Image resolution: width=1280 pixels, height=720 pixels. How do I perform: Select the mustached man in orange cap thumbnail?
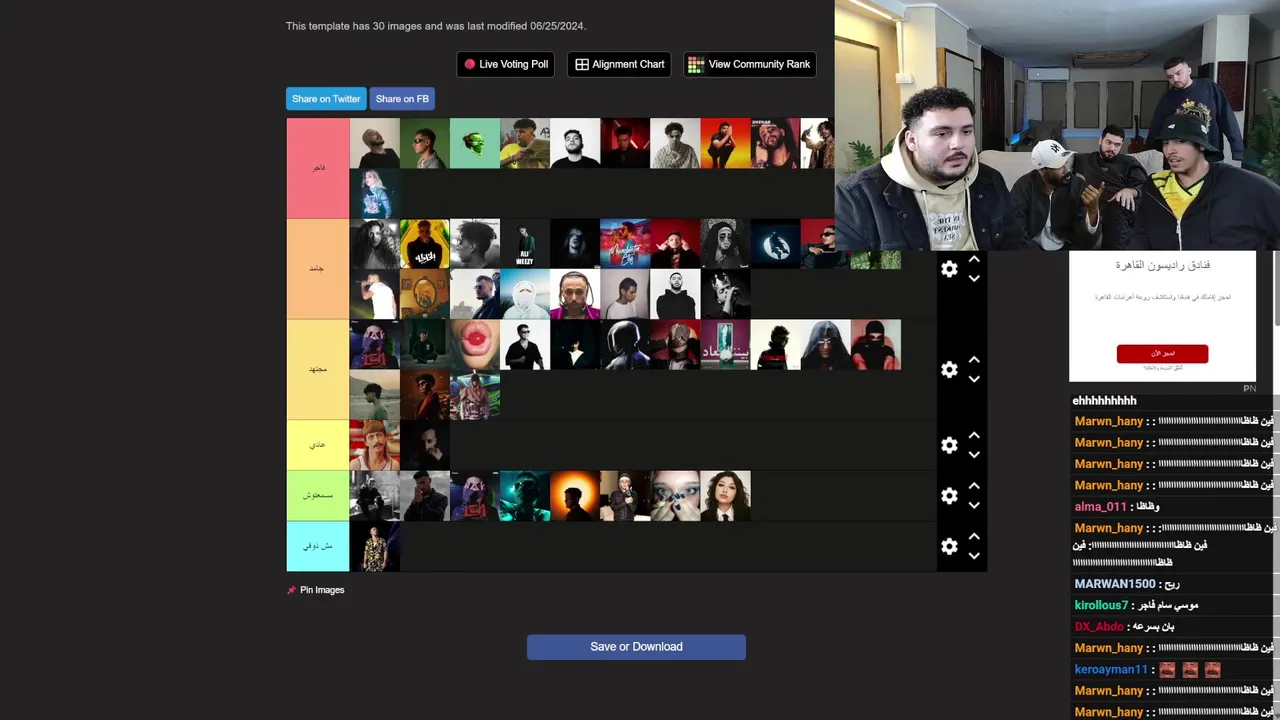(375, 445)
